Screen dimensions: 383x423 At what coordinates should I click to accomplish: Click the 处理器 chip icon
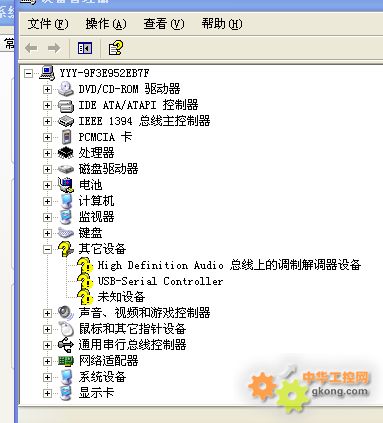(x=66, y=153)
